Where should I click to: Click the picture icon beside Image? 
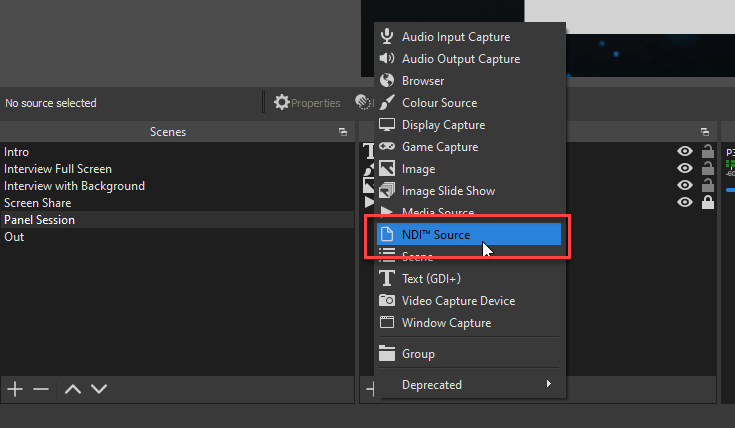pyautogui.click(x=387, y=168)
